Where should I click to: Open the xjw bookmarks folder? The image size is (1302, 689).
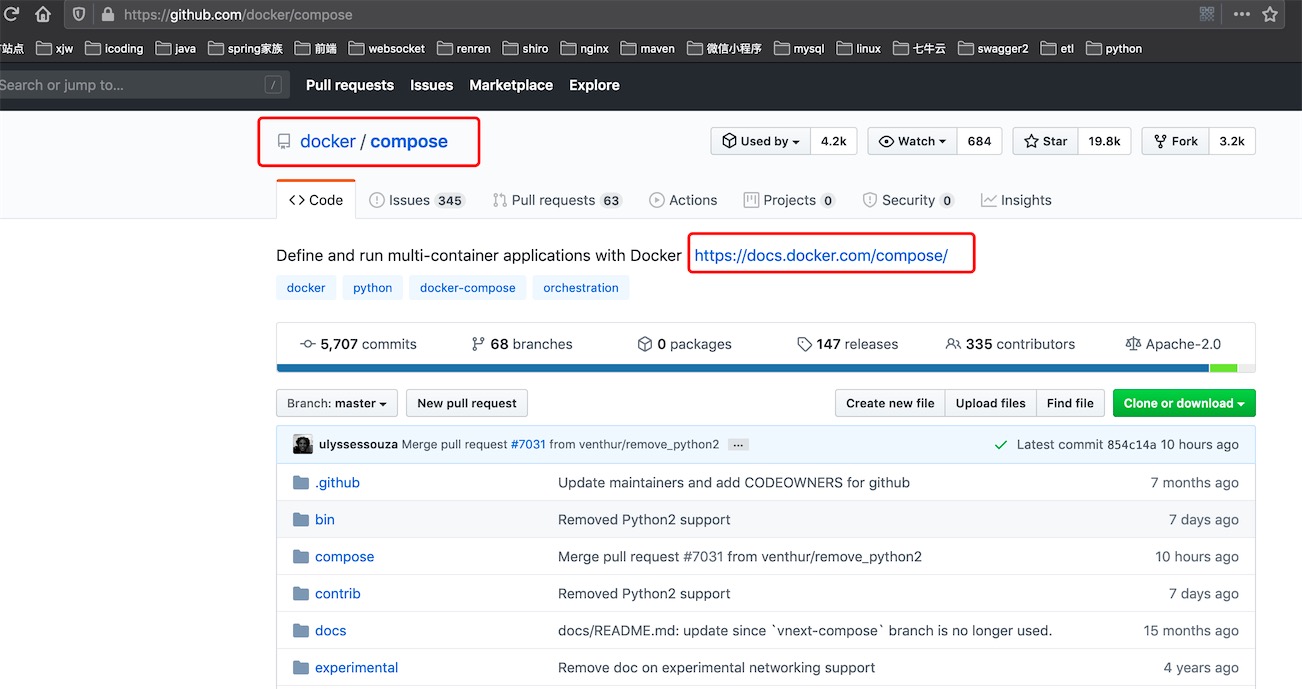tap(54, 48)
